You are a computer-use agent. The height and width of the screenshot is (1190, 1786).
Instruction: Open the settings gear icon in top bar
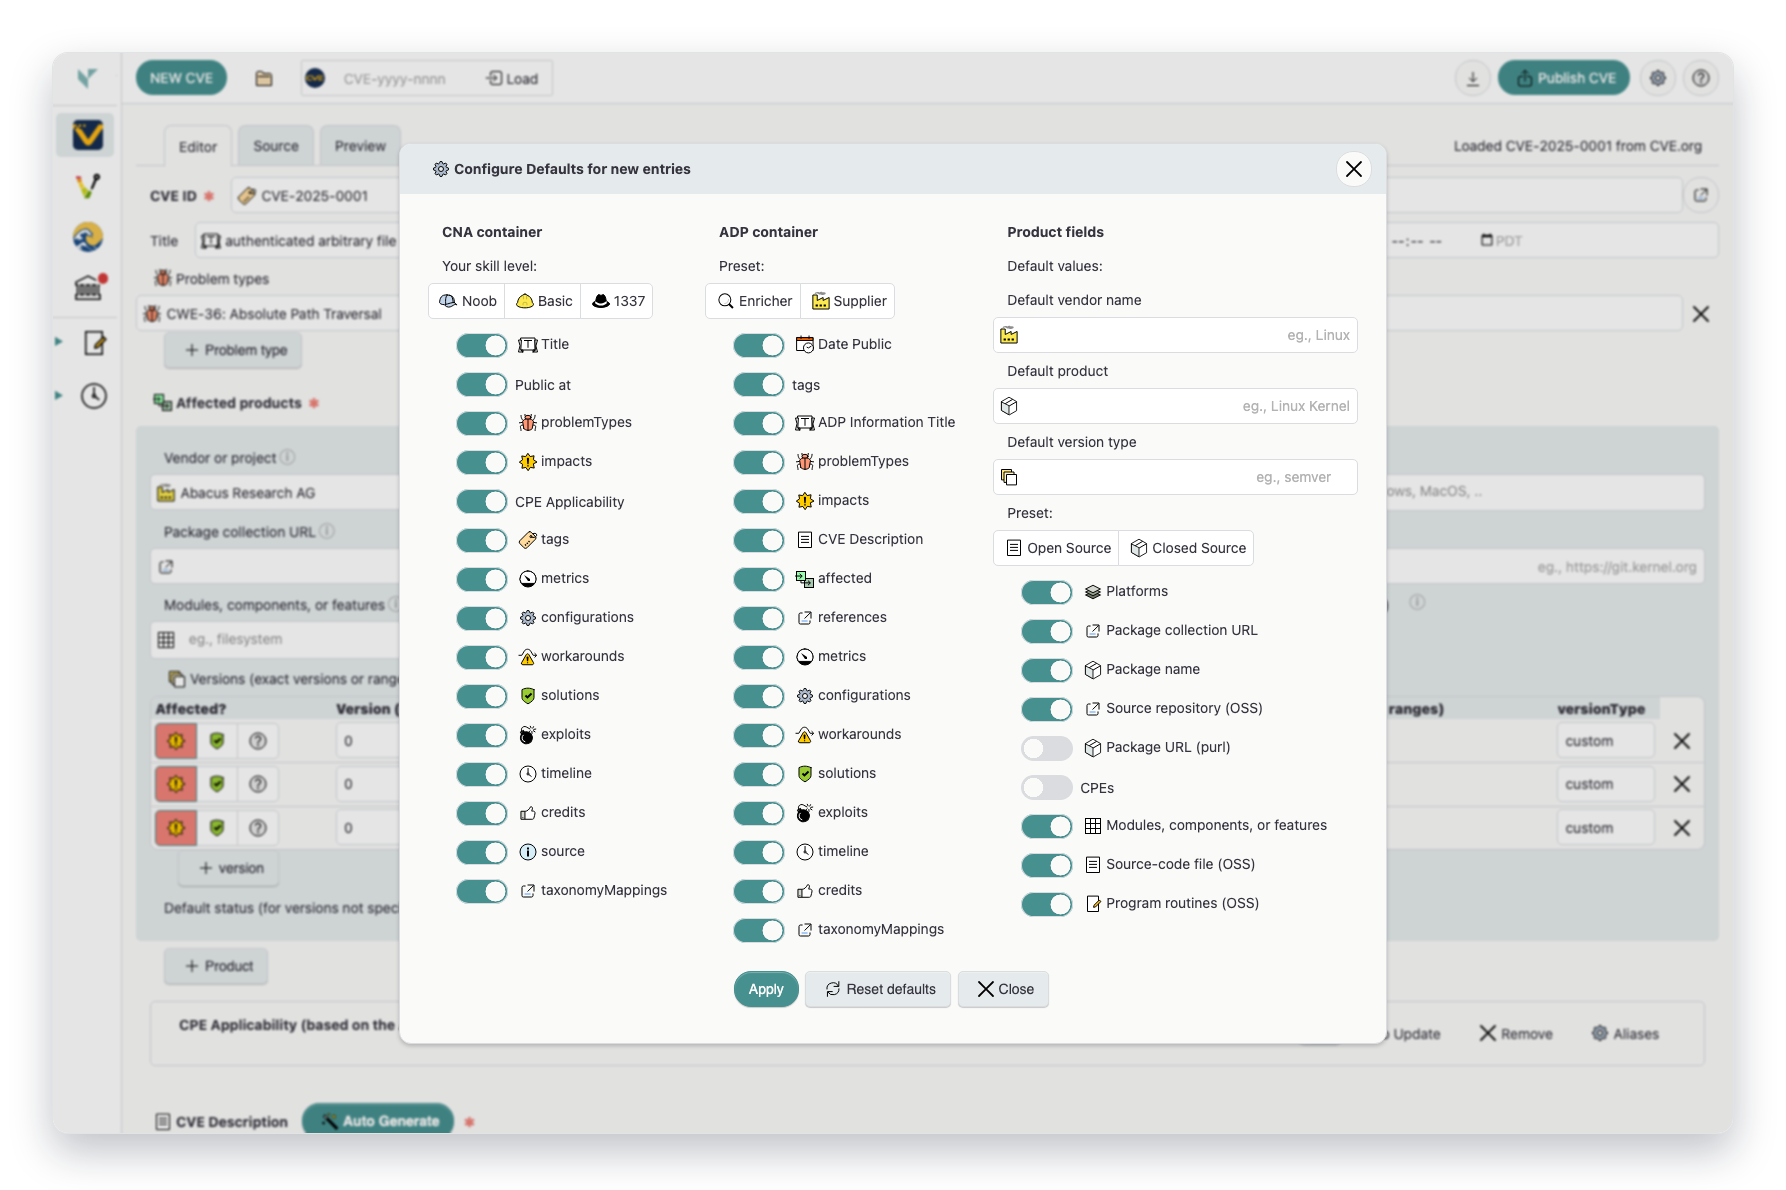click(1658, 77)
